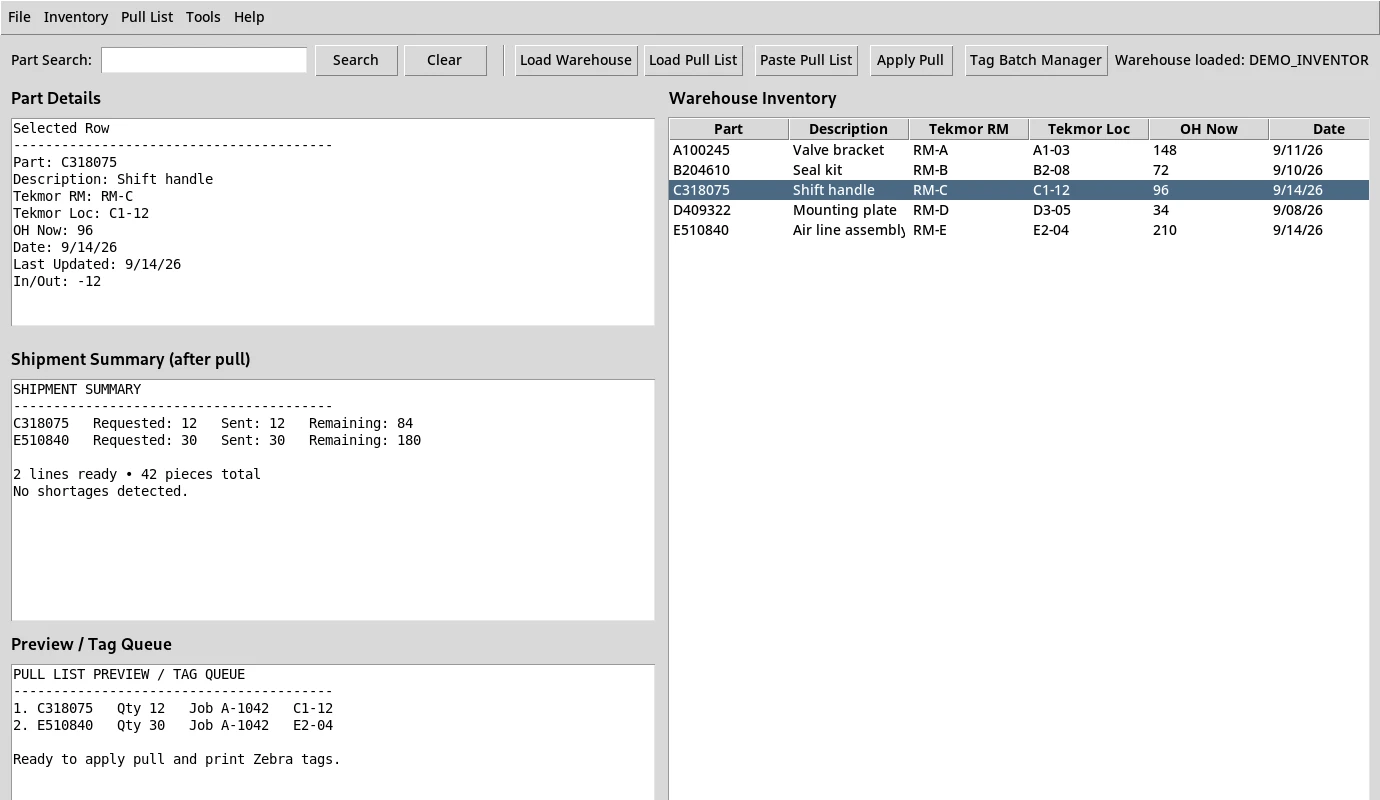Screen dimensions: 1380x800
Task: Open the Help menu
Action: (x=249, y=17)
